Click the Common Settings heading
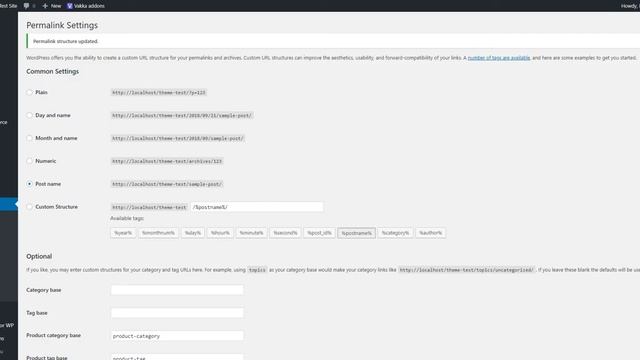 coord(53,71)
